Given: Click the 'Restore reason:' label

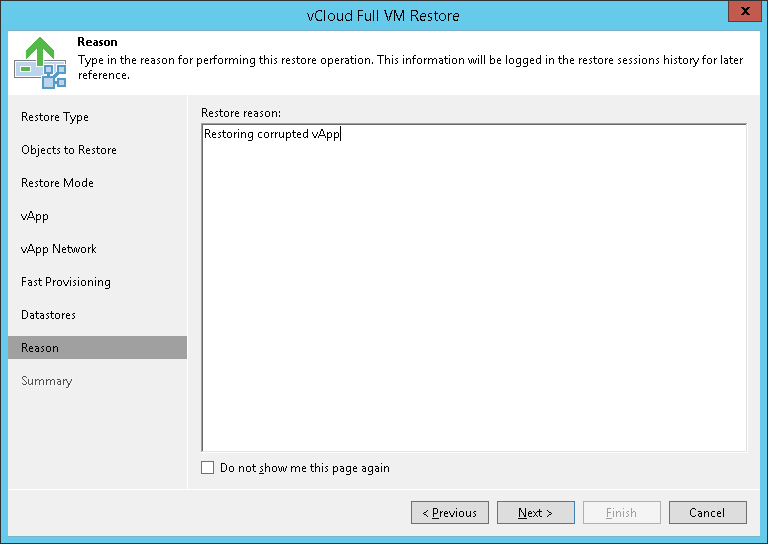Looking at the screenshot, I should point(241,112).
